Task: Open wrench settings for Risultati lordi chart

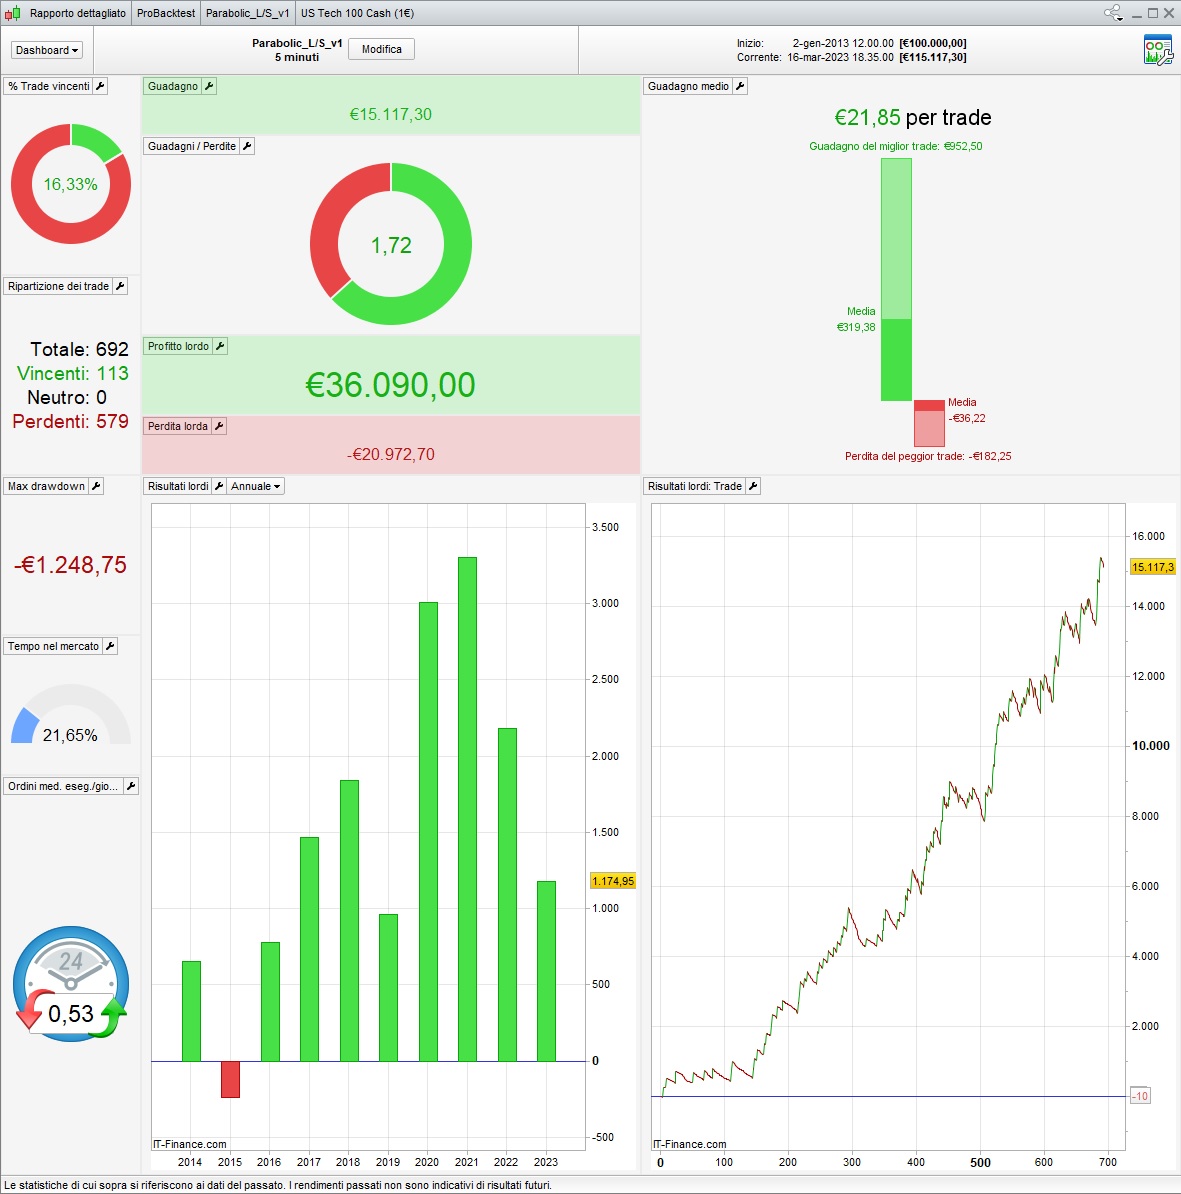Action: point(219,487)
